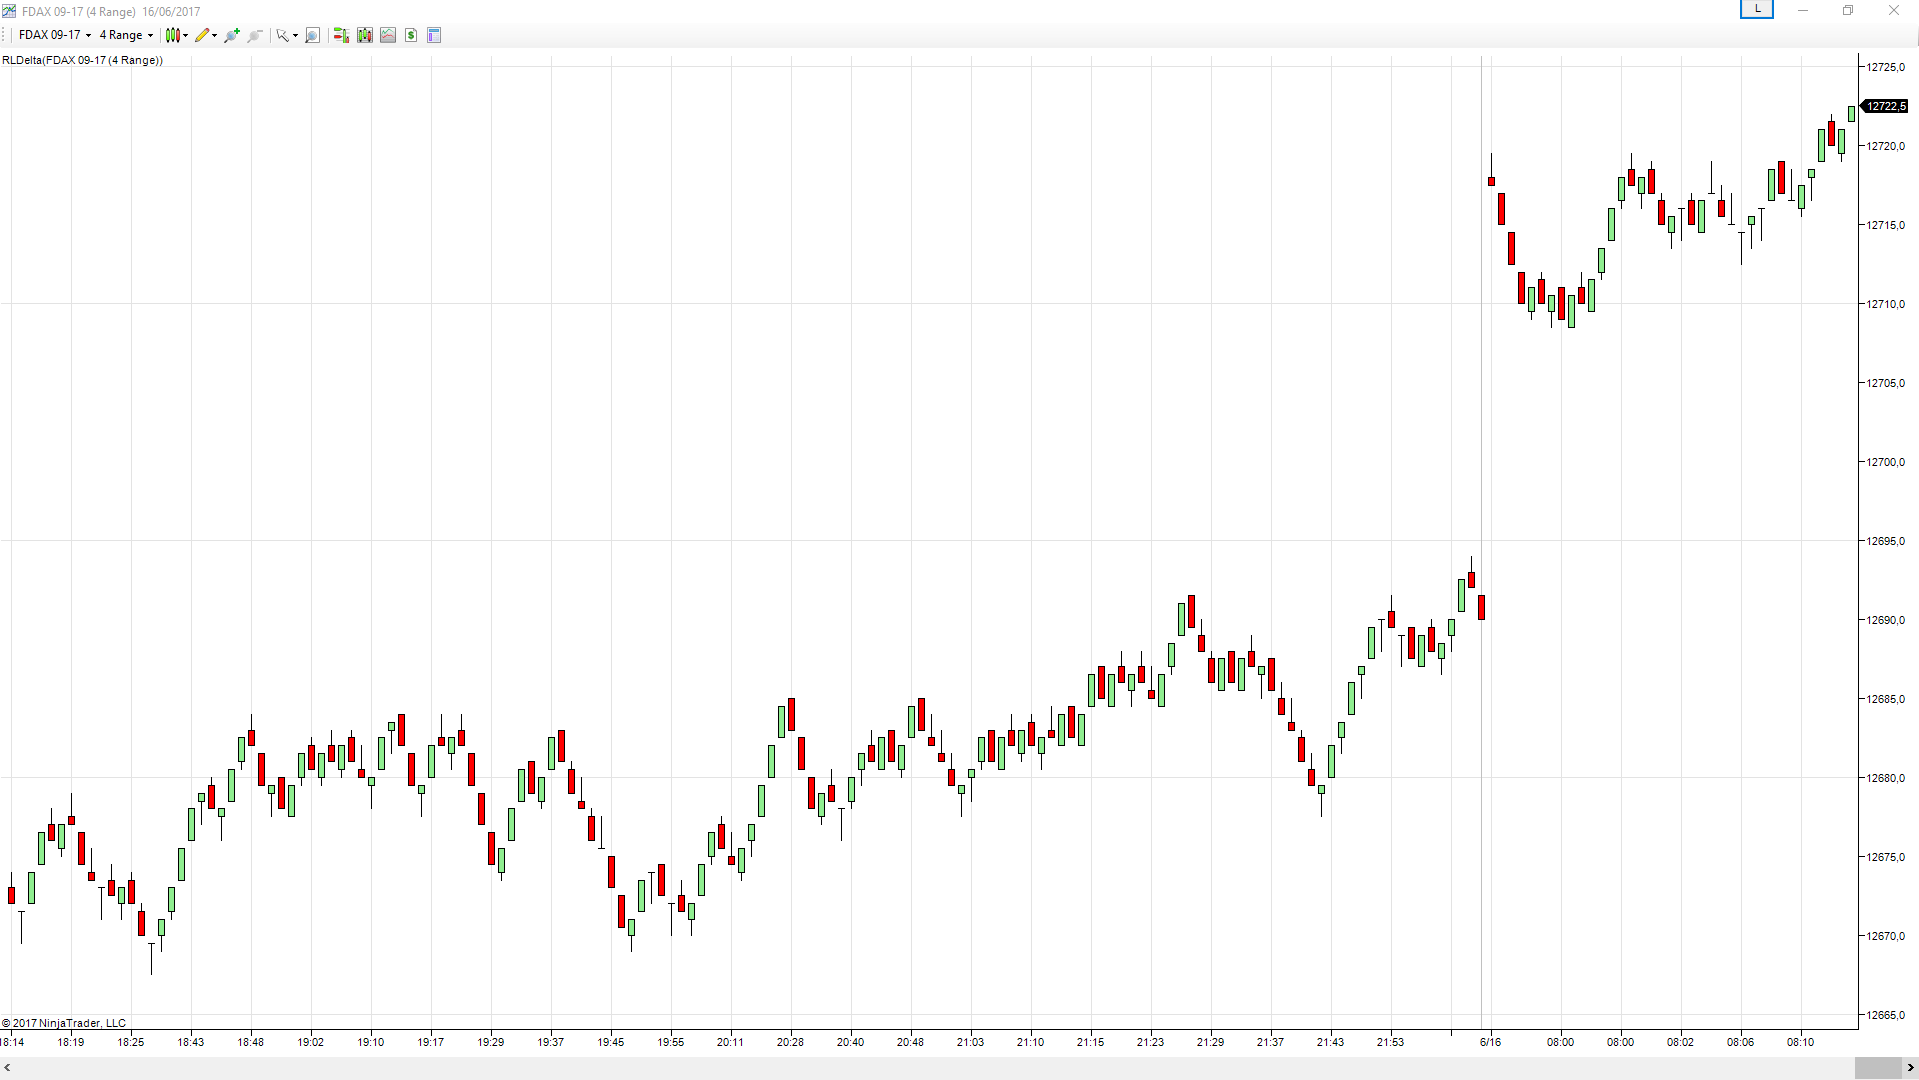
Task: Open the chart Properties icon
Action: click(434, 35)
